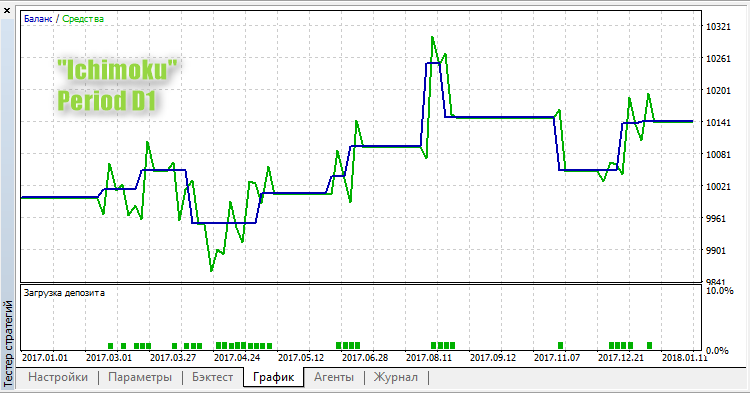Click the 2017.05.12 date label

tap(301, 358)
